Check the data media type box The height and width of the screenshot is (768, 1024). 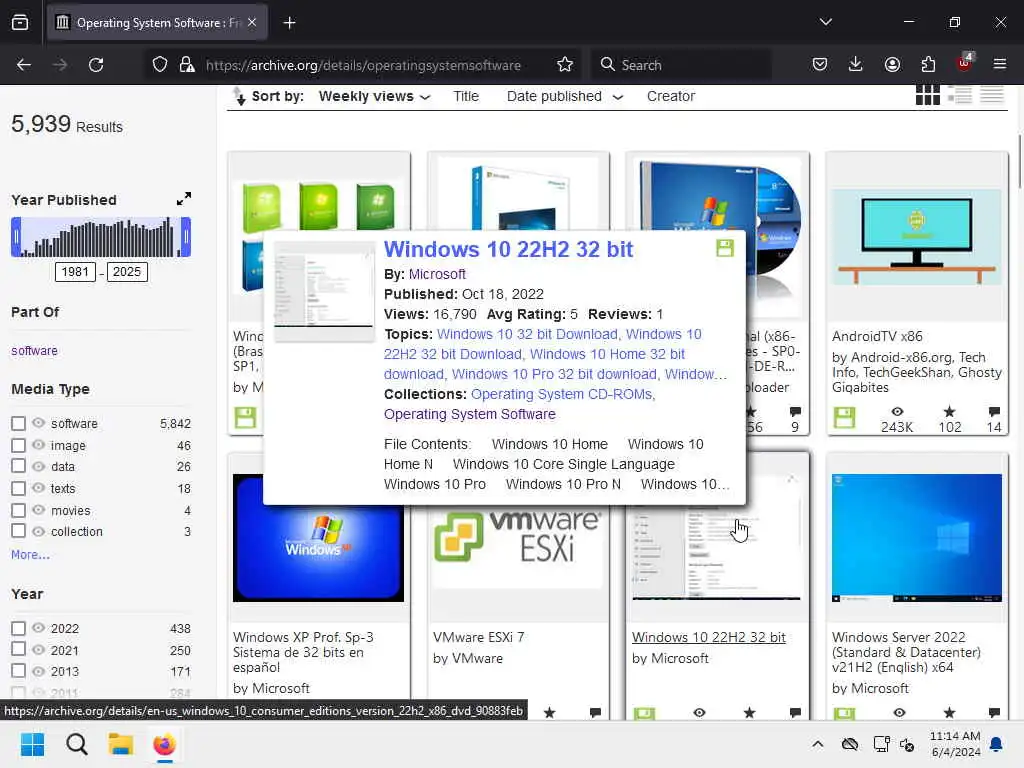18,466
